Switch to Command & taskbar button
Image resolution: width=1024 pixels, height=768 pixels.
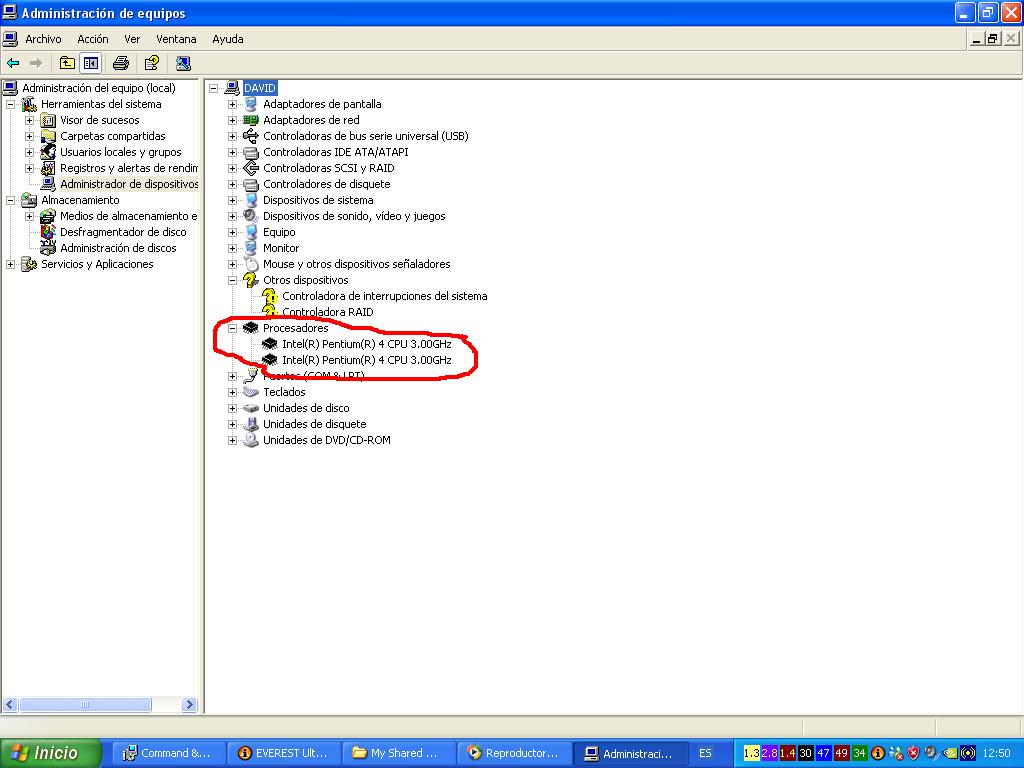(x=168, y=753)
